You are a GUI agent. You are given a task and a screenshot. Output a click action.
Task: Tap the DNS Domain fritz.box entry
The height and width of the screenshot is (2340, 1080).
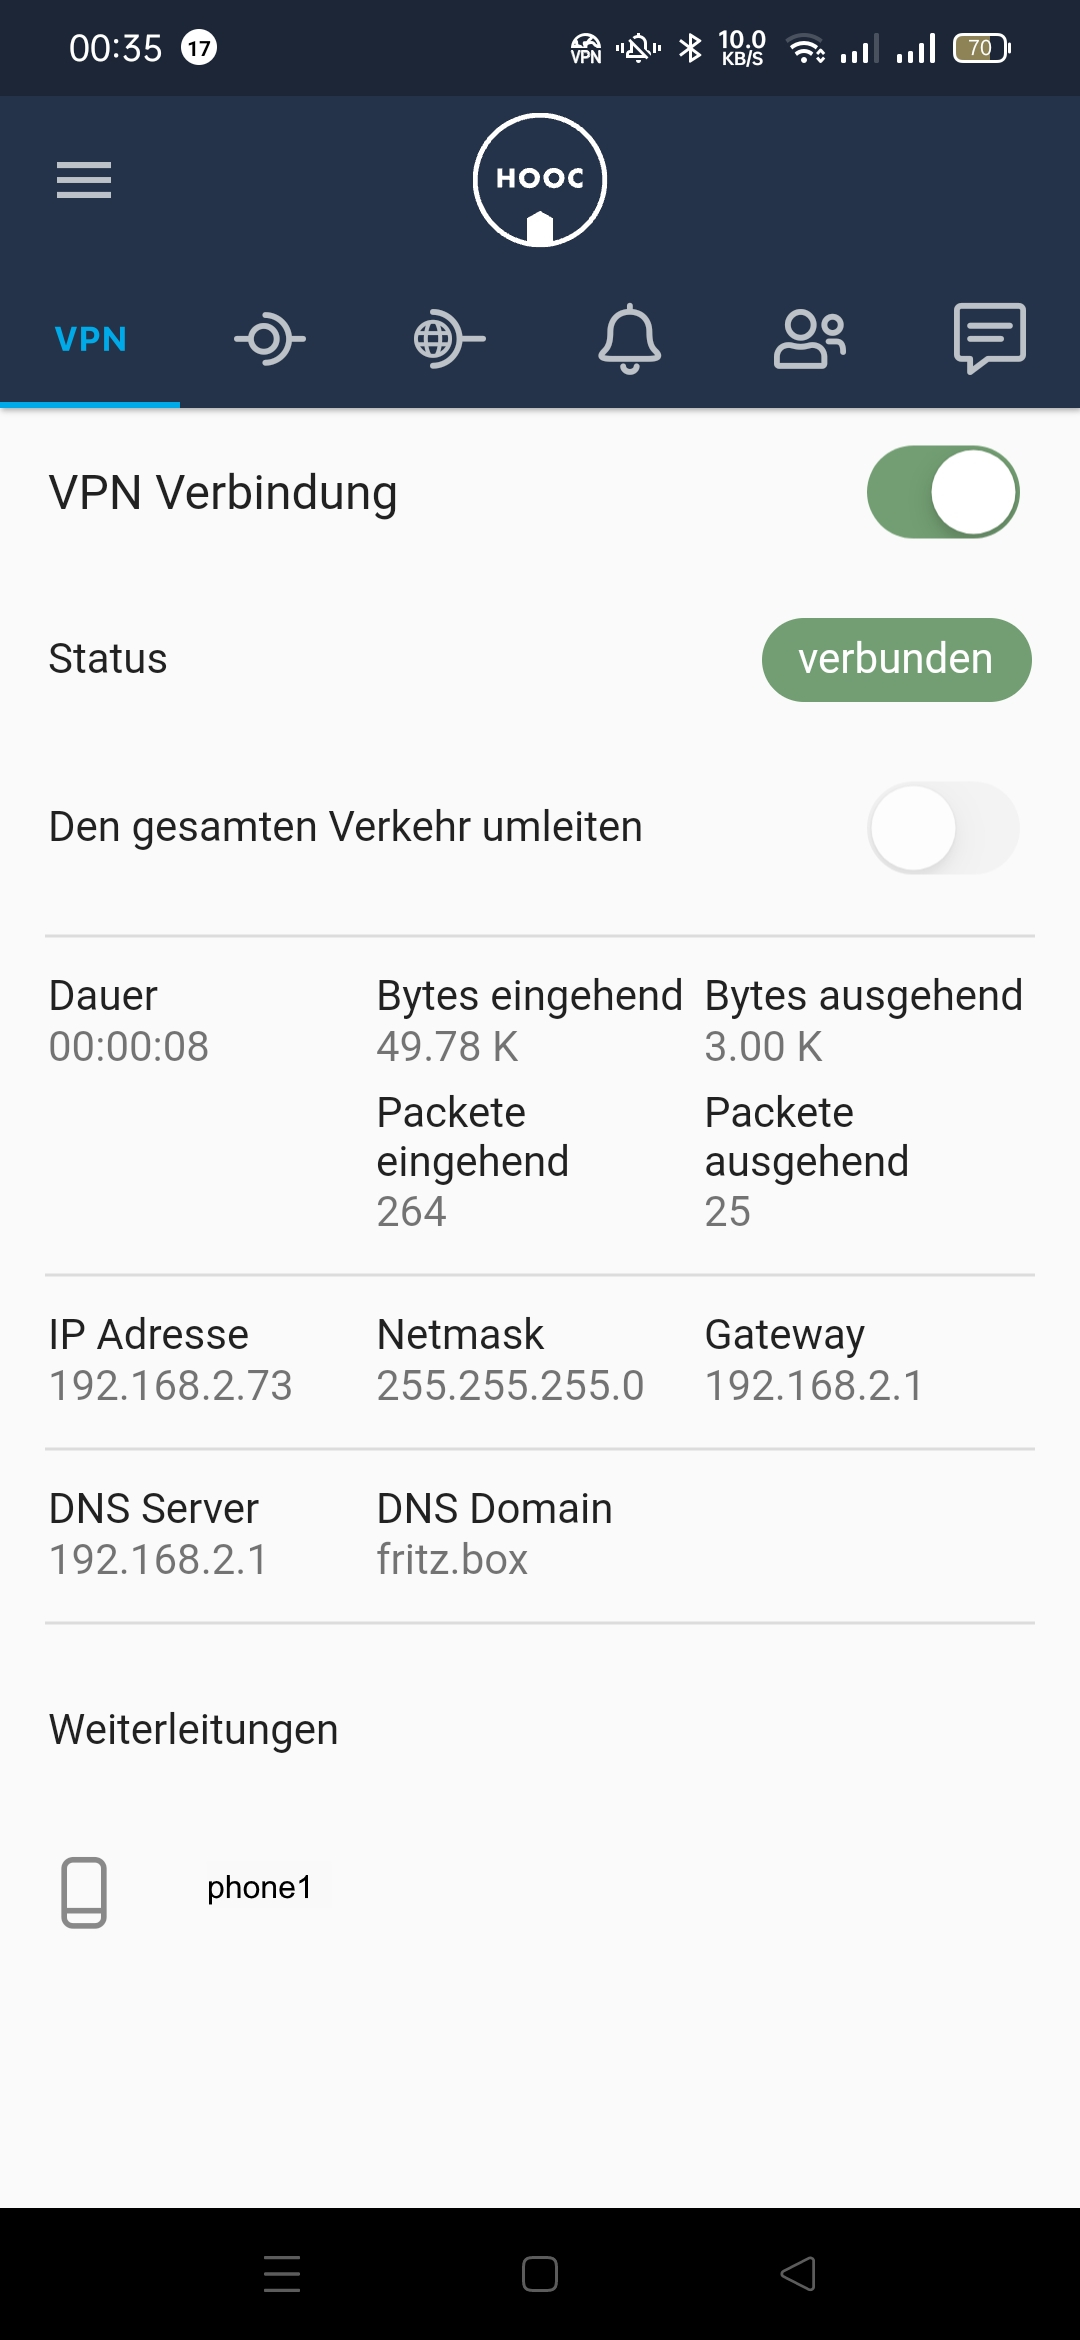452,1560
